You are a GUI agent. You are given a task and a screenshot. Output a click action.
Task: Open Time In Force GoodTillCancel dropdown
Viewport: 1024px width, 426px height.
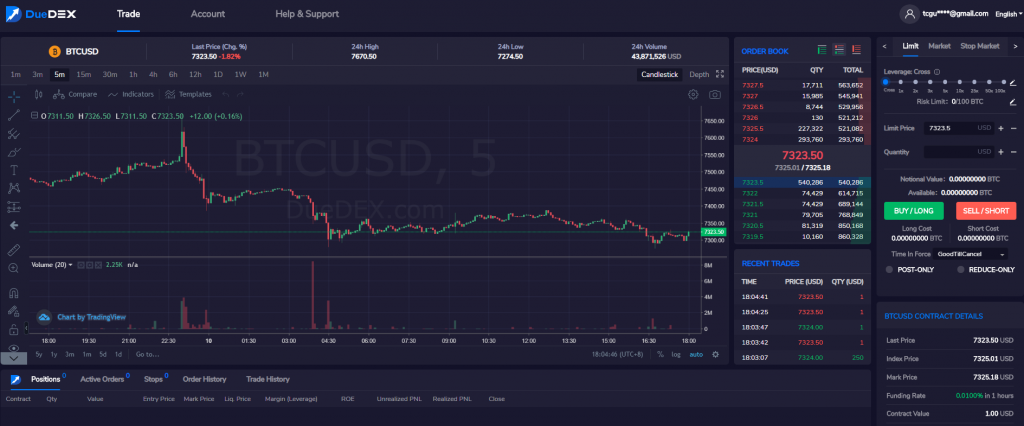[x=972, y=254]
